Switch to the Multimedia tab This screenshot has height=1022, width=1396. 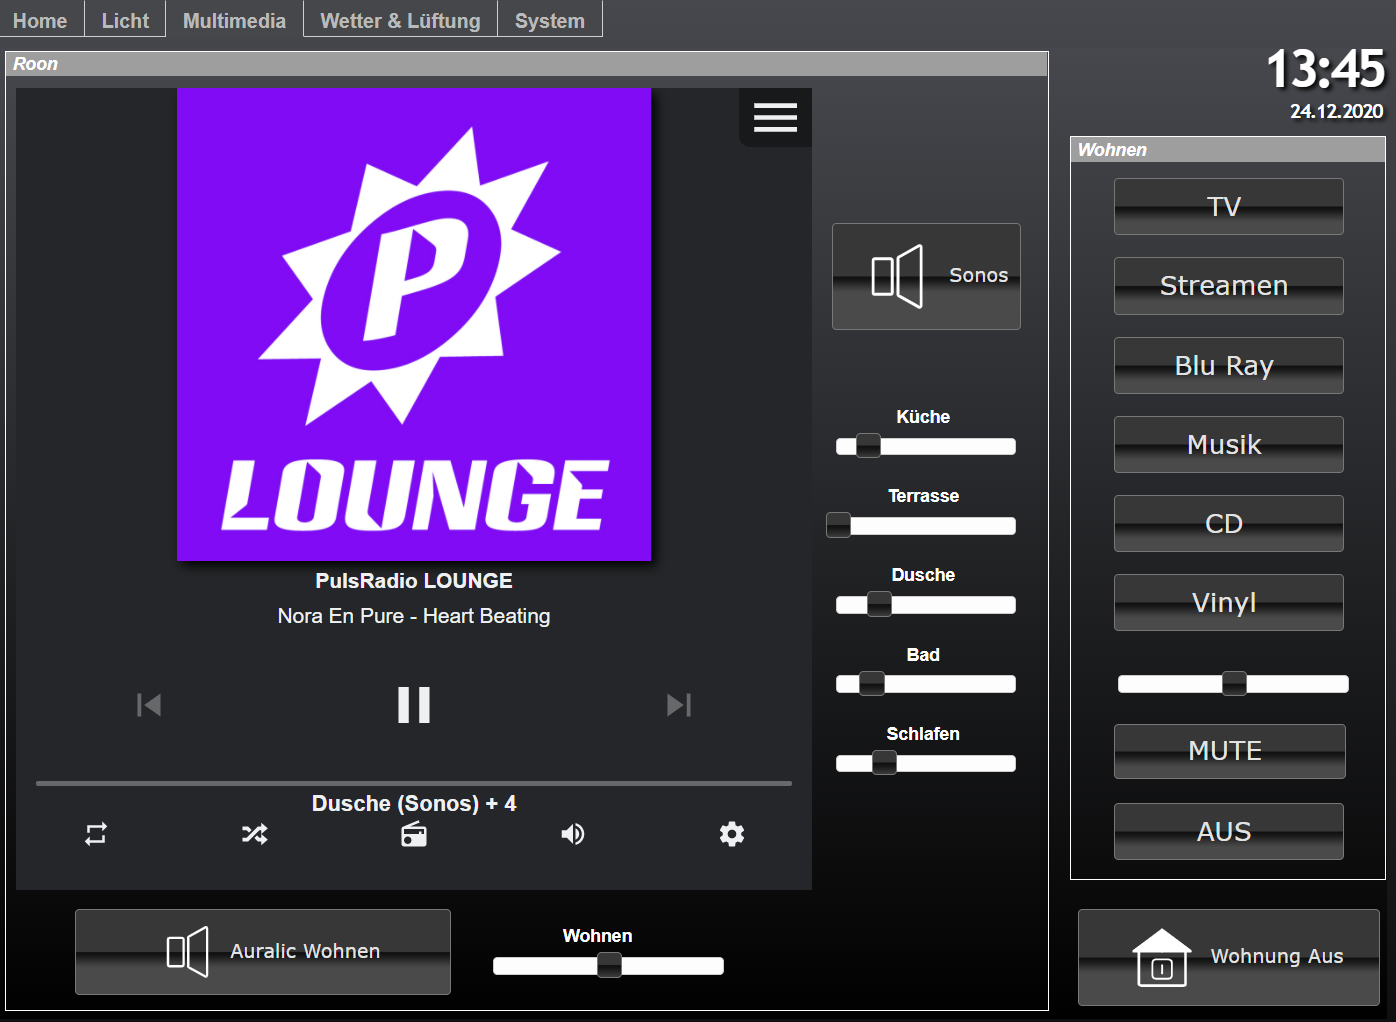(234, 20)
